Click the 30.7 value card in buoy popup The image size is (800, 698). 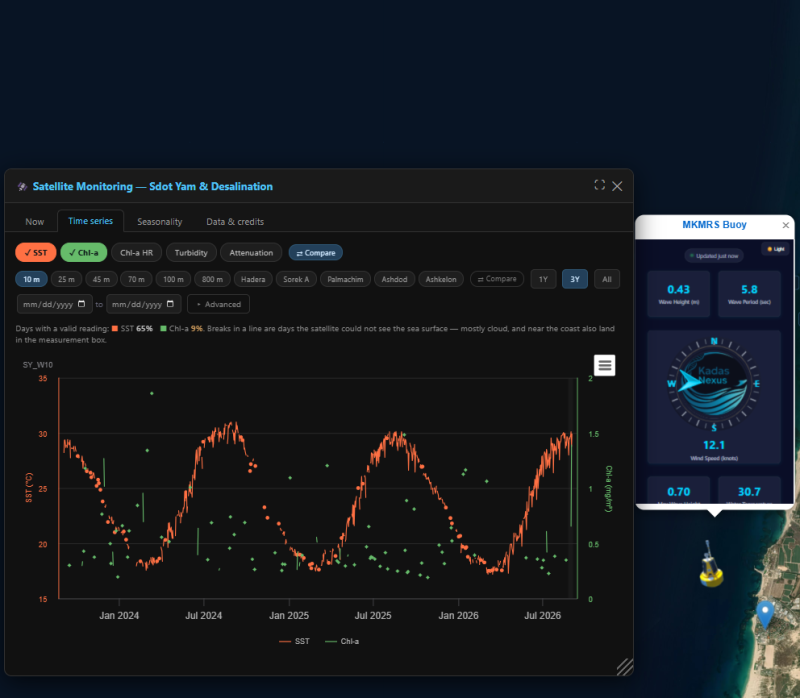[749, 490]
